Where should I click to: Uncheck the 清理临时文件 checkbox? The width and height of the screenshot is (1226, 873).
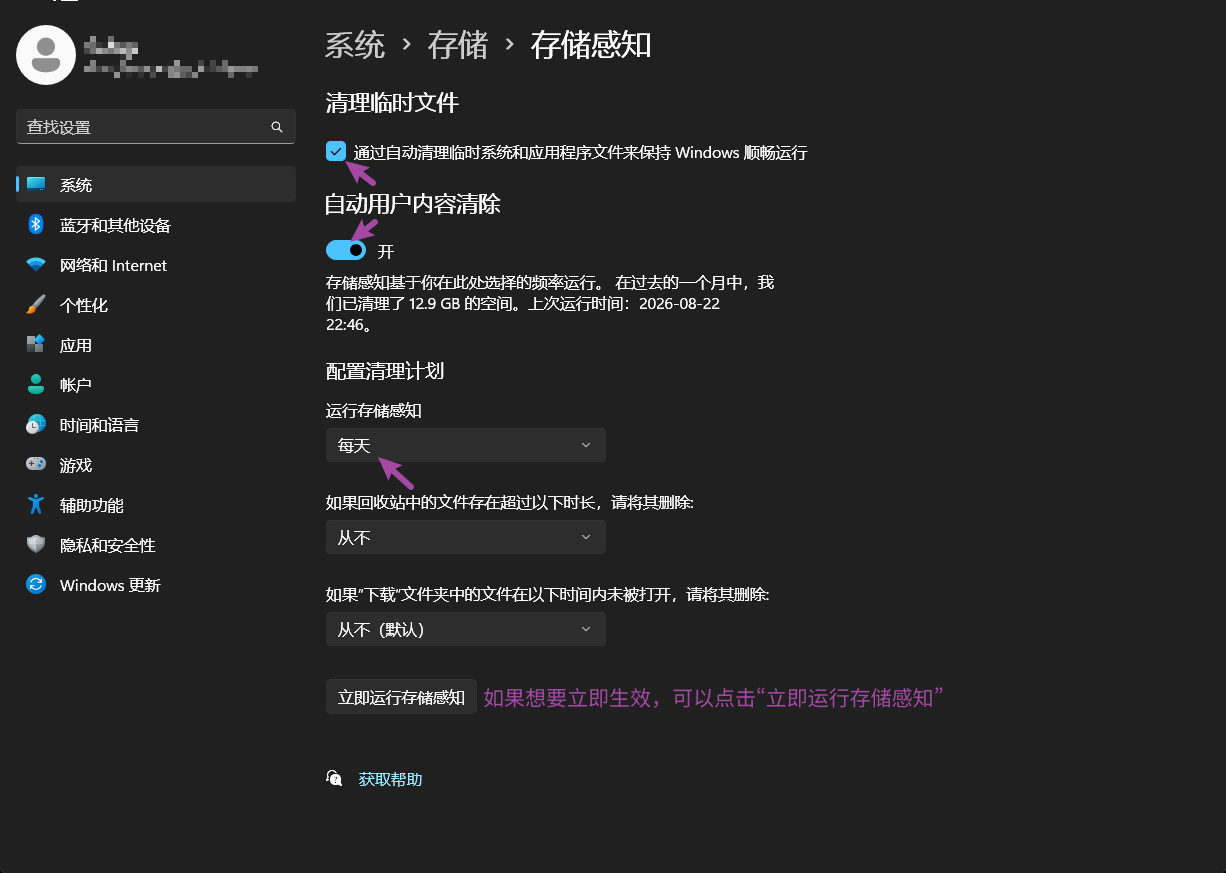336,151
